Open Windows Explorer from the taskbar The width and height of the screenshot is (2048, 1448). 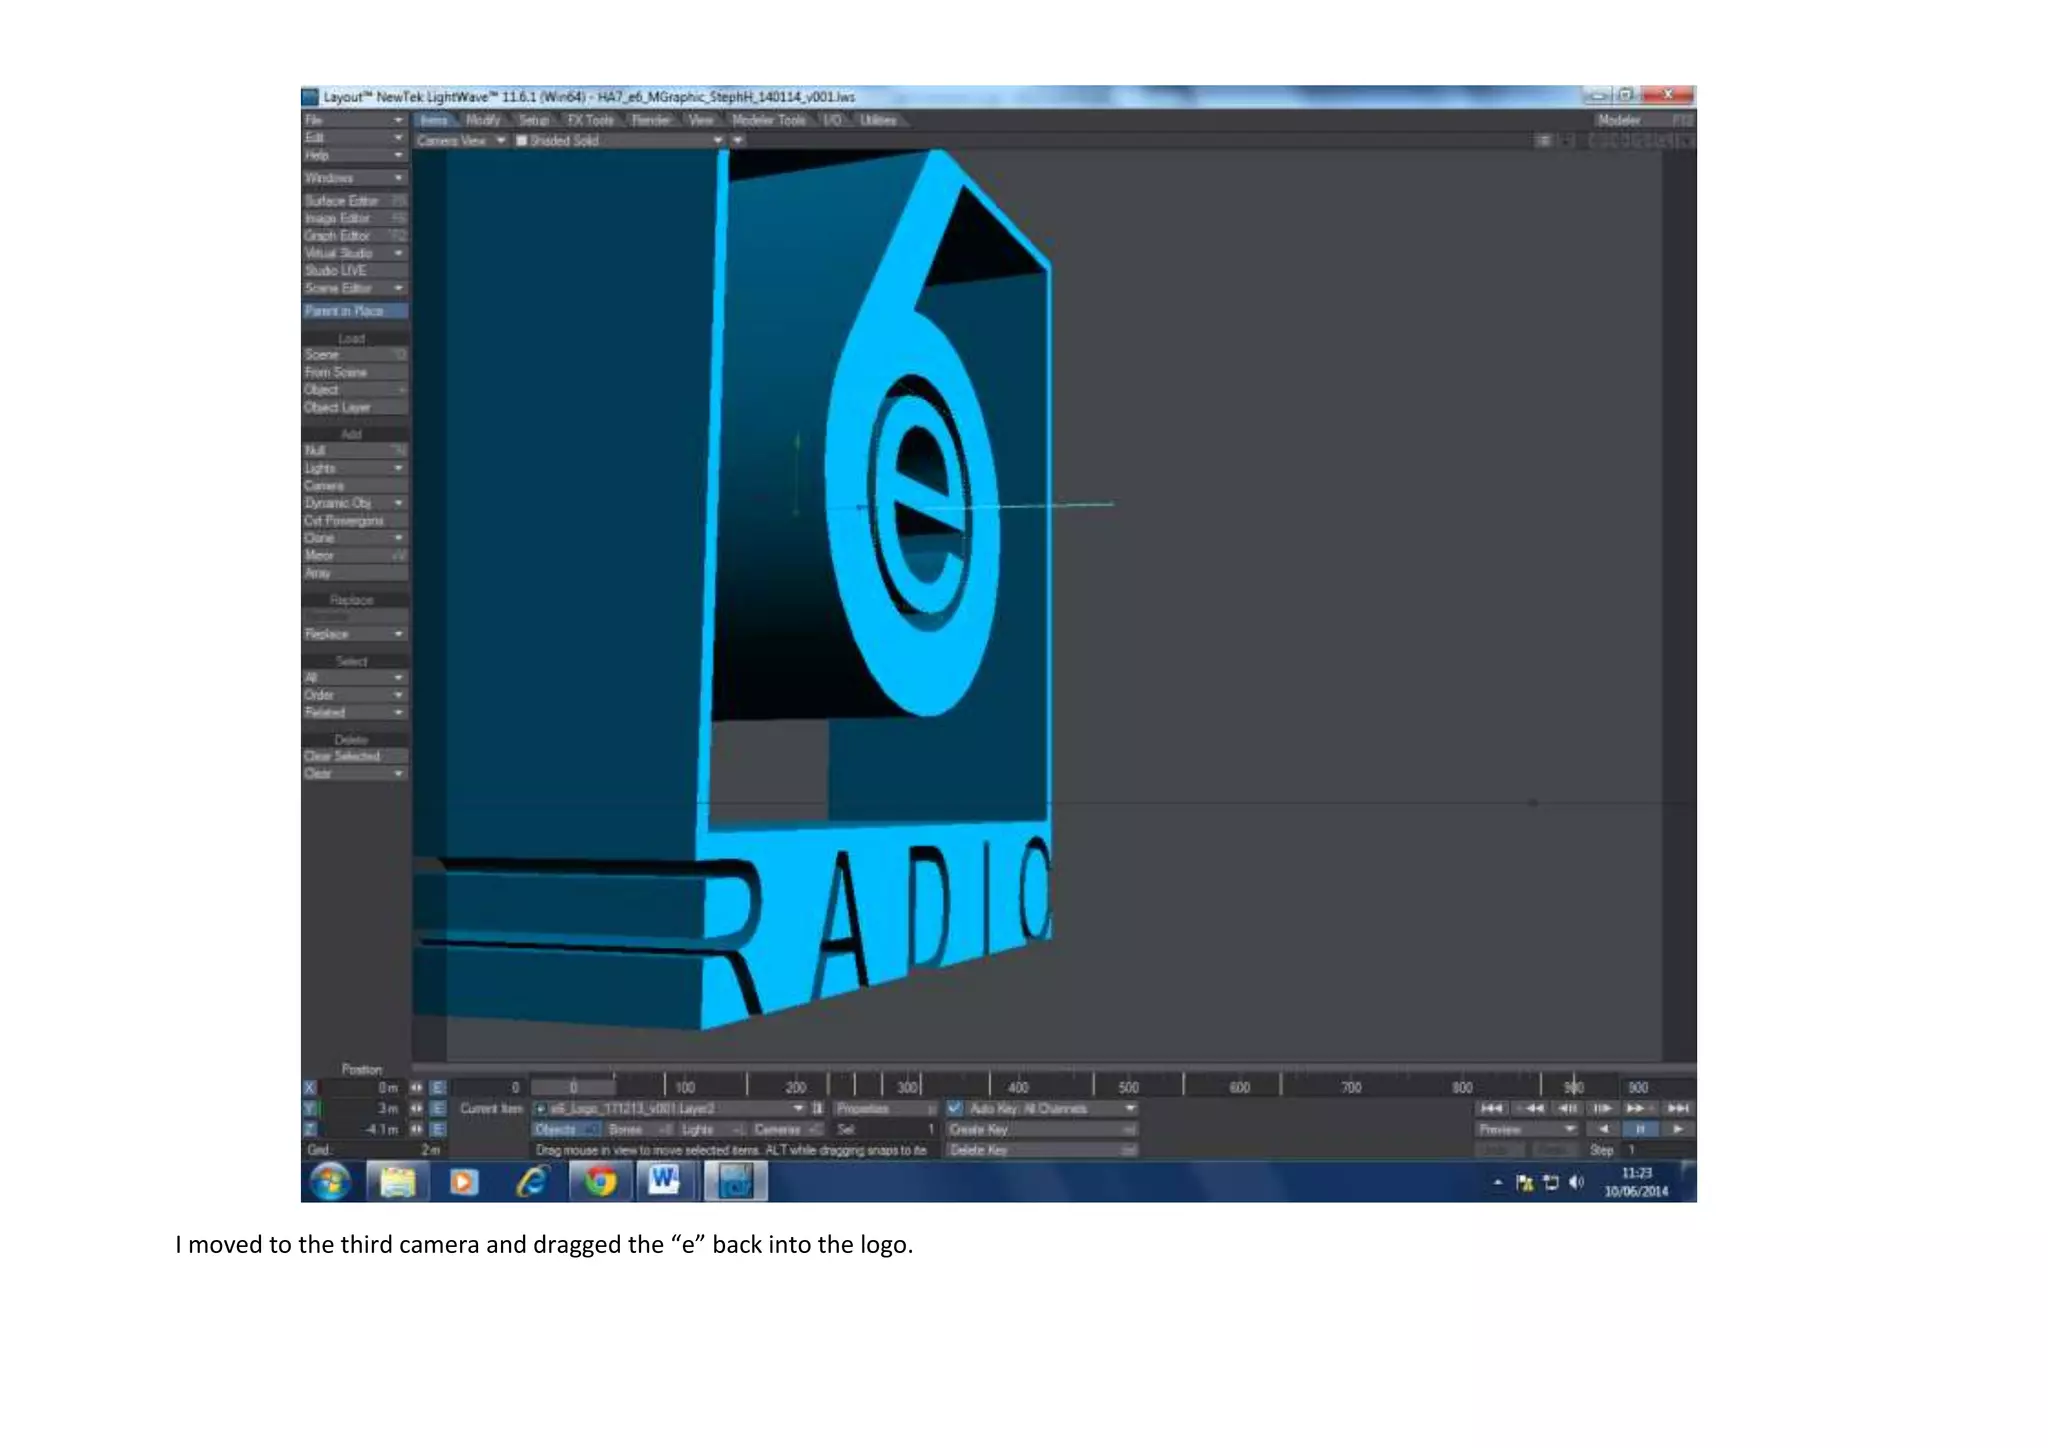click(x=397, y=1182)
